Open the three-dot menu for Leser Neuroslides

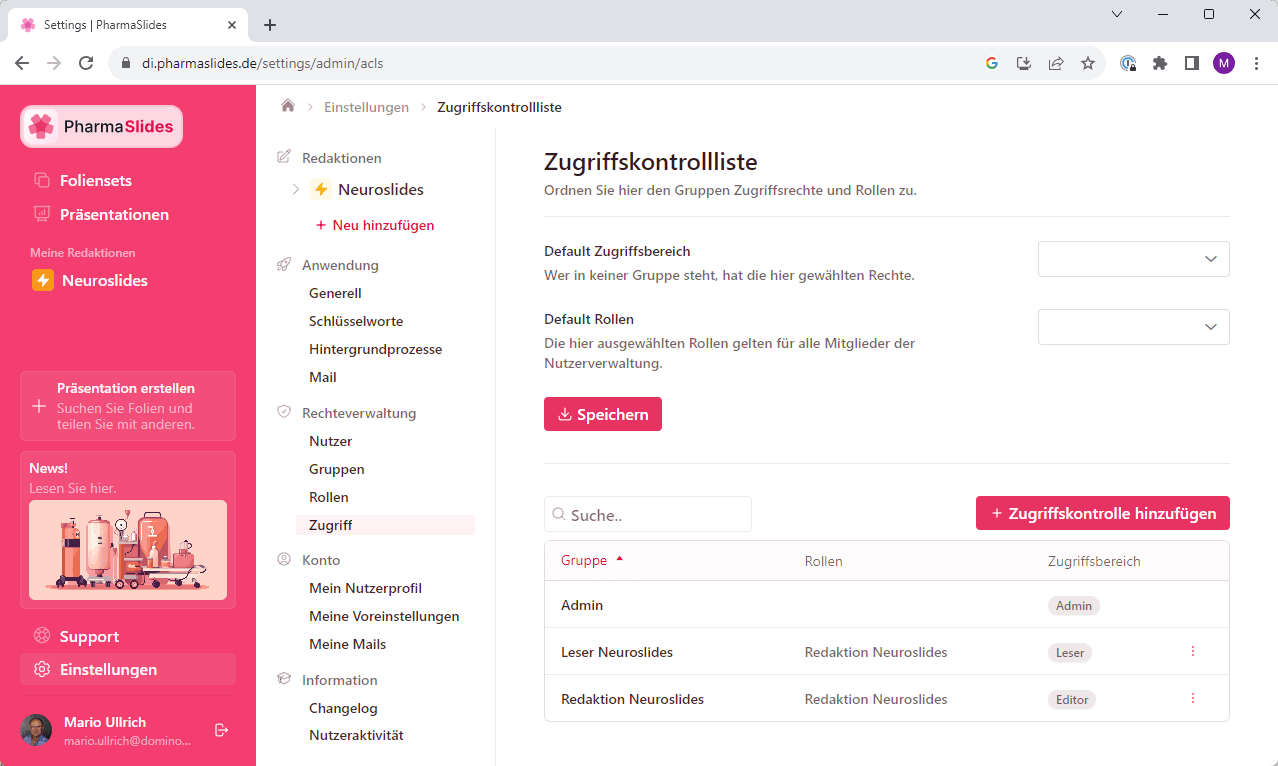[1192, 652]
